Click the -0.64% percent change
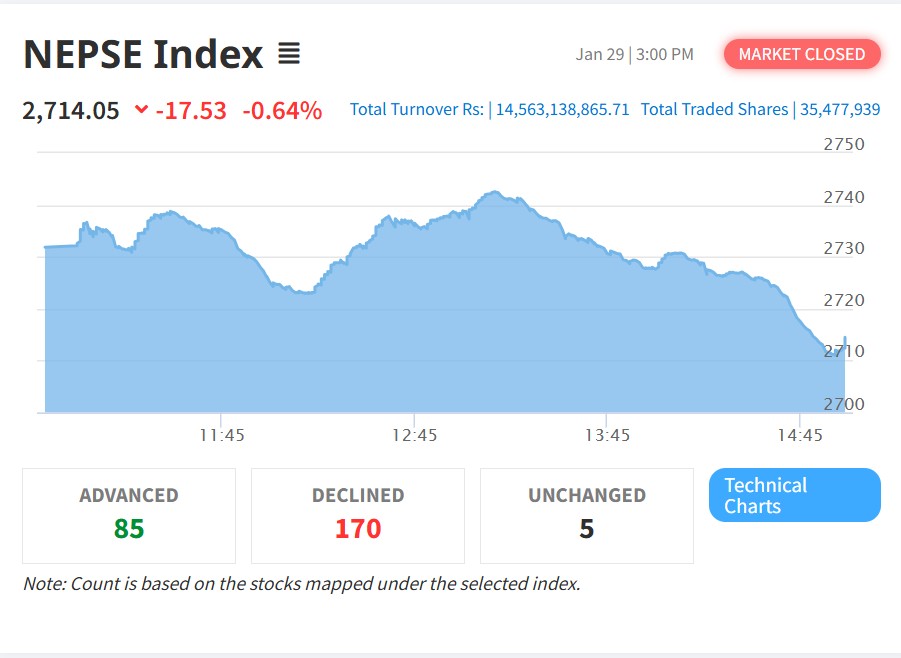Image resolution: width=901 pixels, height=658 pixels. tap(282, 110)
